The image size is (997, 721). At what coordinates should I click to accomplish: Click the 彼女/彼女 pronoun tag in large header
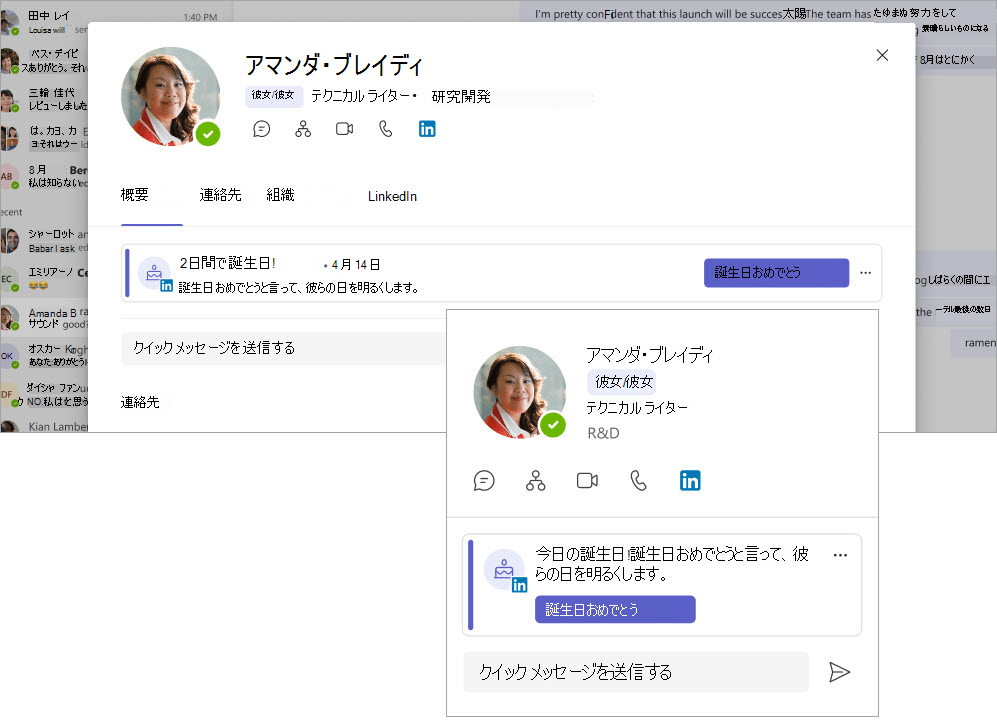click(x=273, y=95)
